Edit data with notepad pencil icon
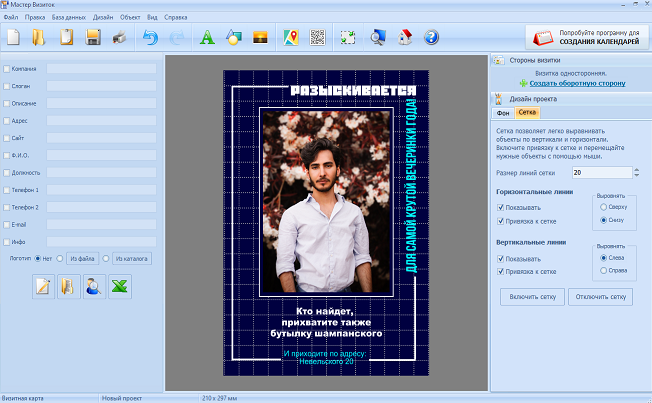This screenshot has height=403, width=652. [43, 287]
